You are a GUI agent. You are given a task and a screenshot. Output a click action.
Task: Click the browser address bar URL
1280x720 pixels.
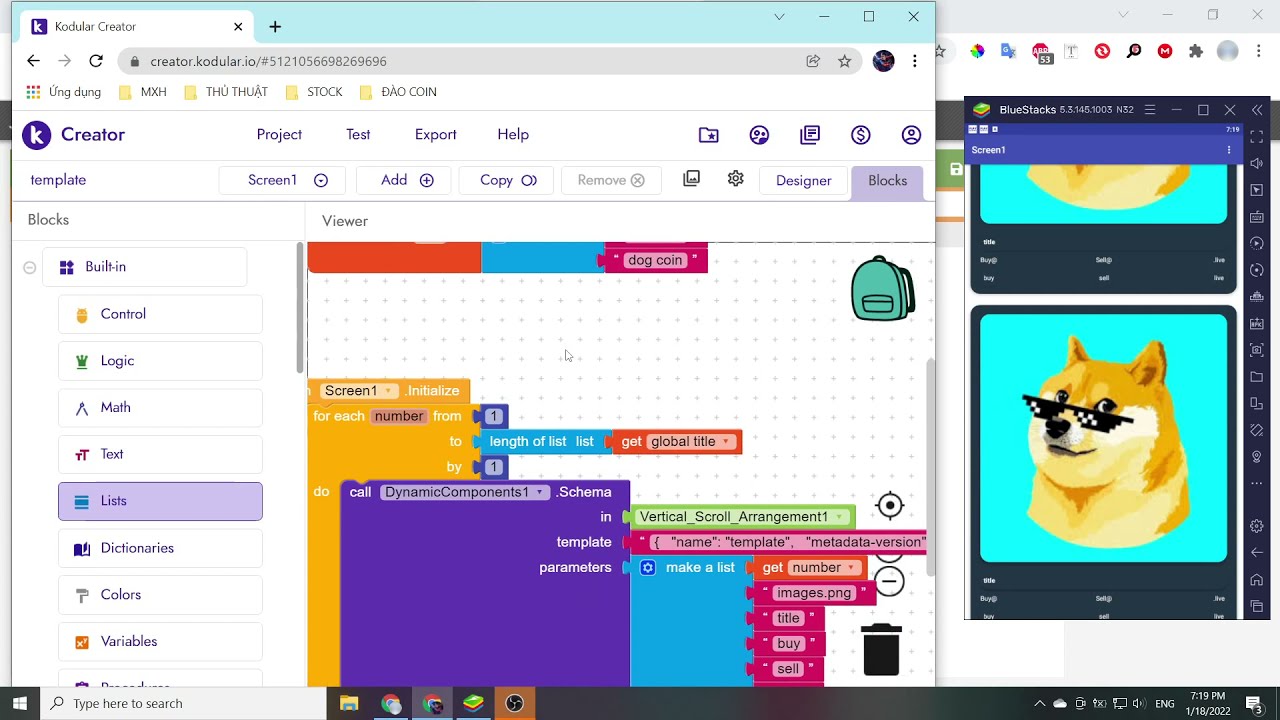pyautogui.click(x=268, y=61)
